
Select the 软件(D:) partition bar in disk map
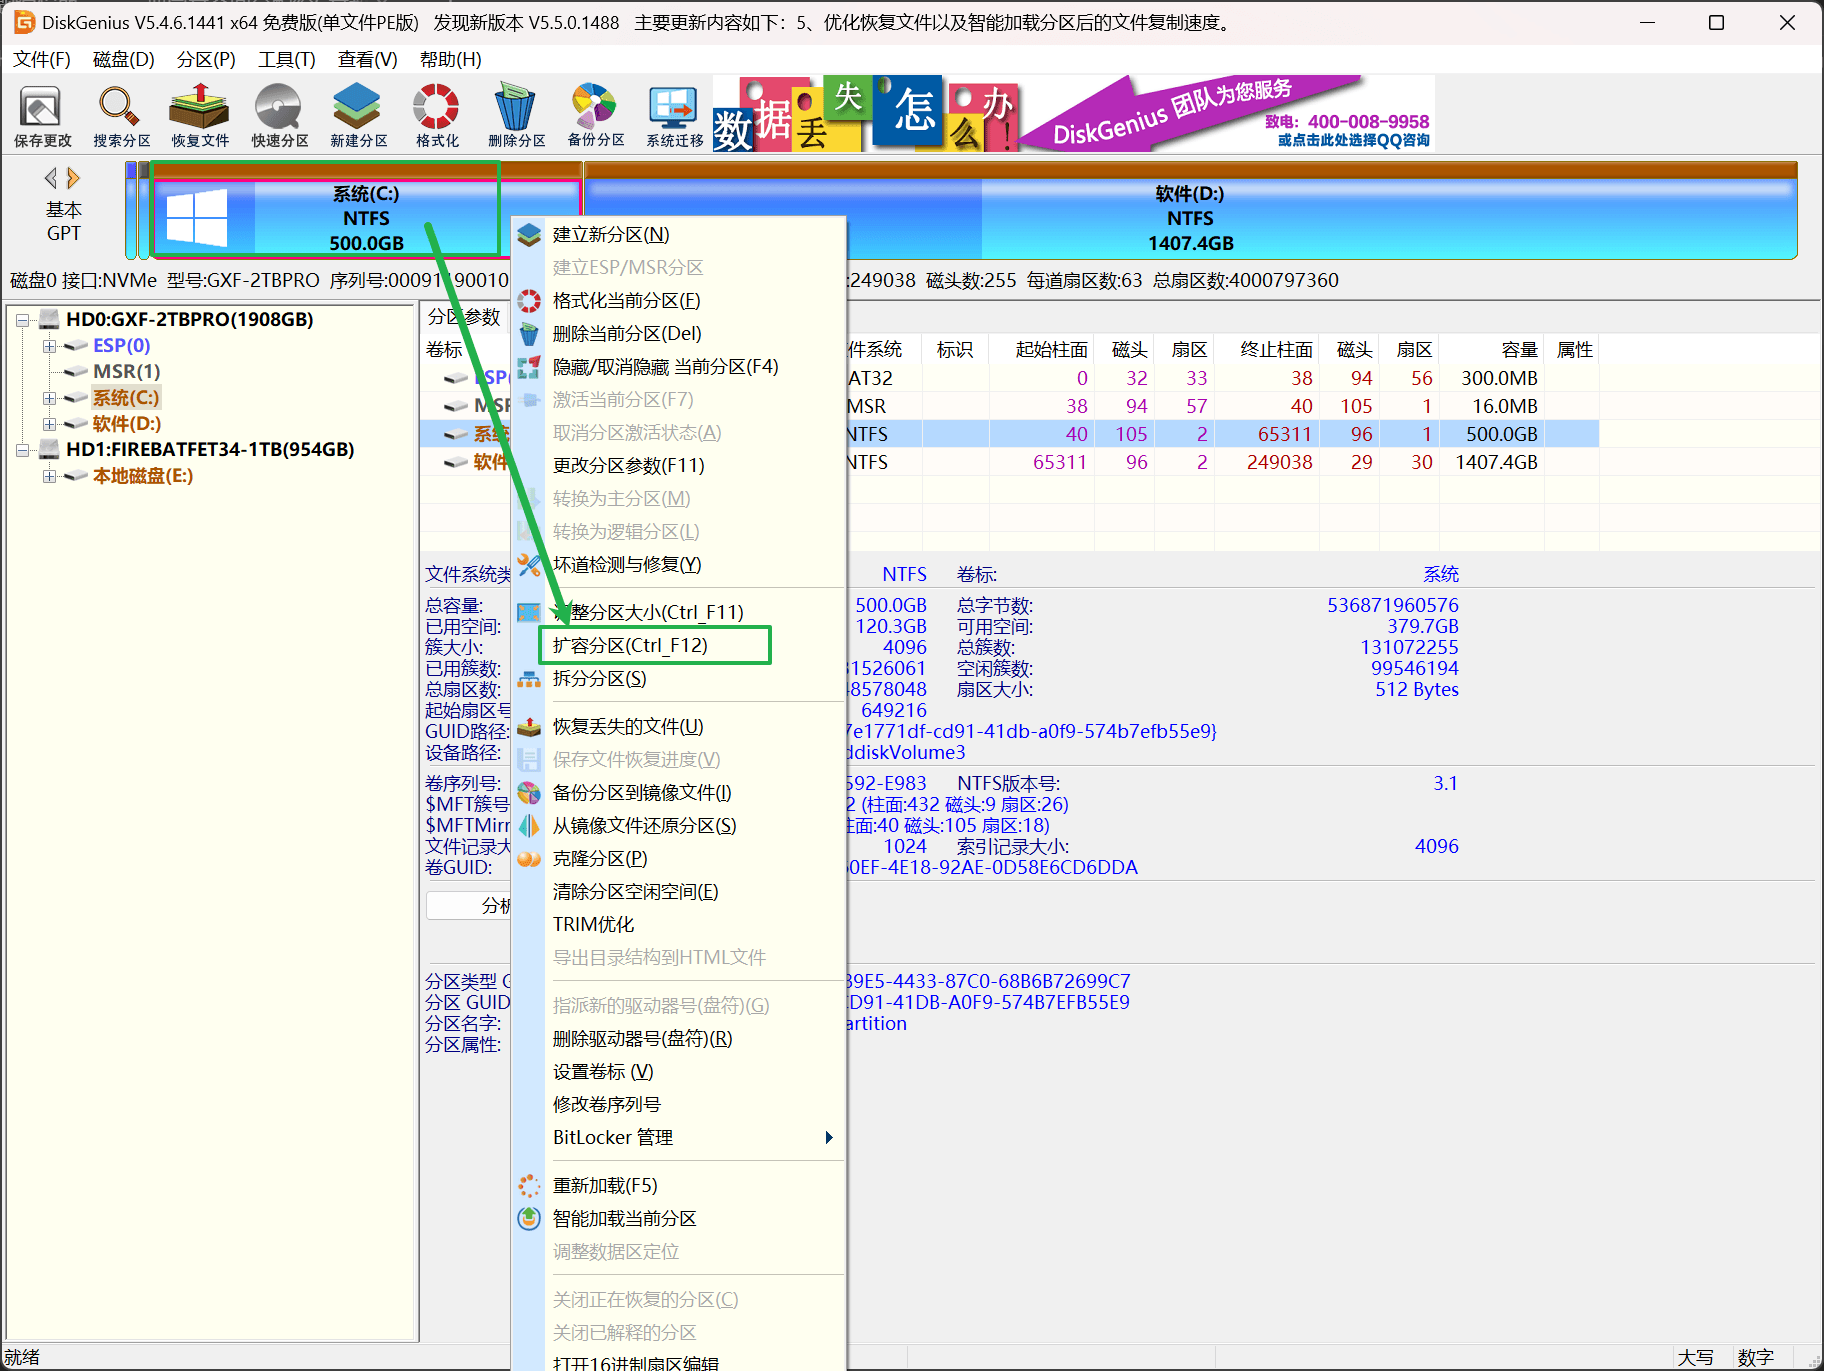(x=1189, y=218)
